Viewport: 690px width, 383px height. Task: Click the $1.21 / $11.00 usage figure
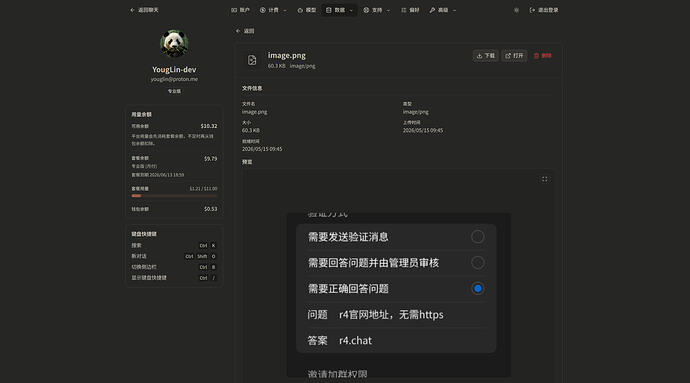point(203,188)
